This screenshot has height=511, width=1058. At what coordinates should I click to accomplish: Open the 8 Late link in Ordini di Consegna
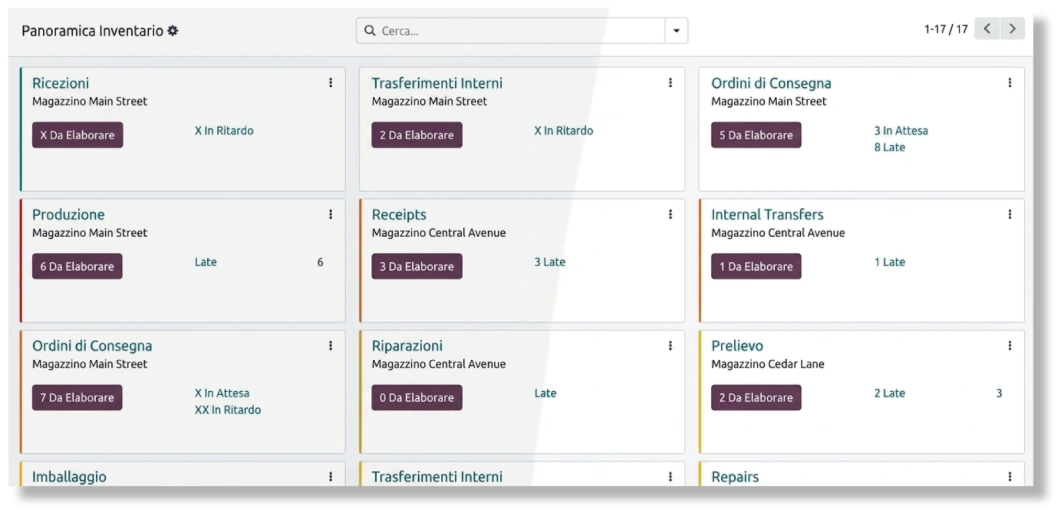(889, 147)
